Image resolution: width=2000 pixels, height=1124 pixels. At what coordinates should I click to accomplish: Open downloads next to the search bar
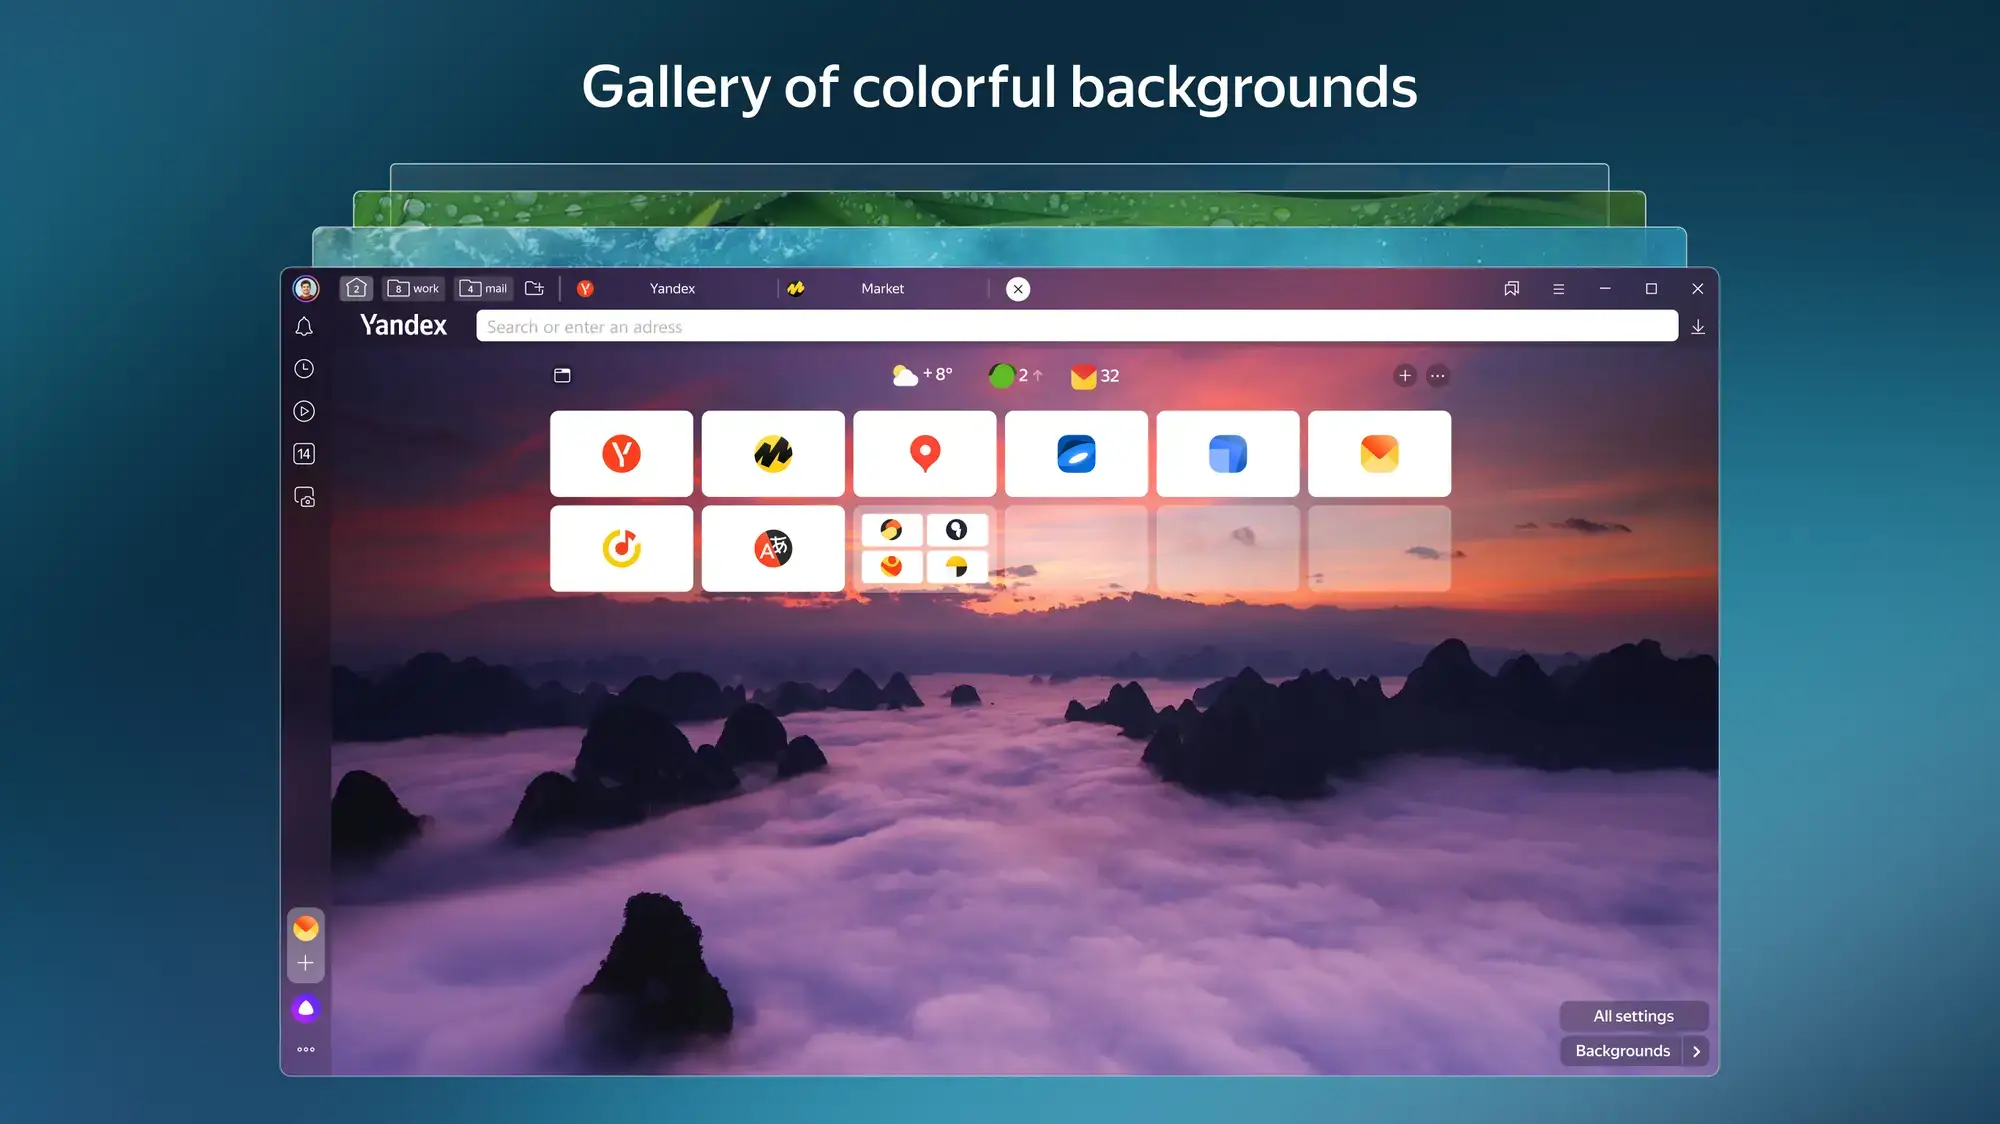pyautogui.click(x=1697, y=326)
